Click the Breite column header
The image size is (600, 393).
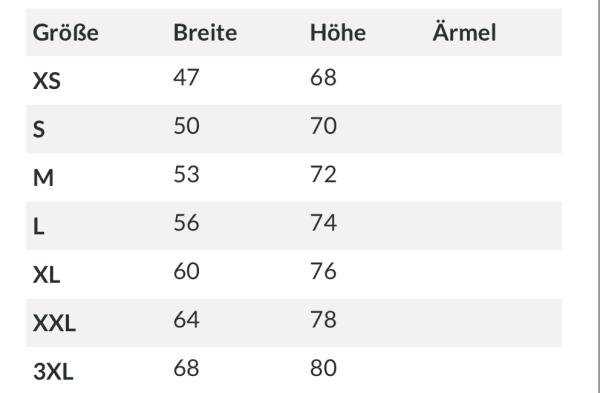tap(205, 33)
